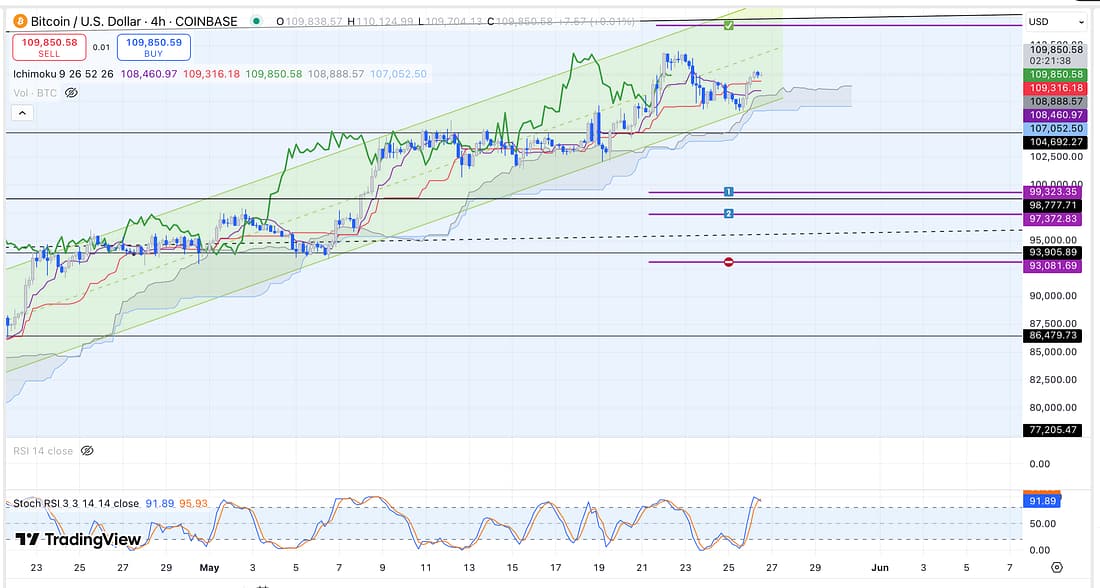Click gray 108,888.57 in the Ichimoku legend
The width and height of the screenshot is (1100, 588).
[x=336, y=74]
